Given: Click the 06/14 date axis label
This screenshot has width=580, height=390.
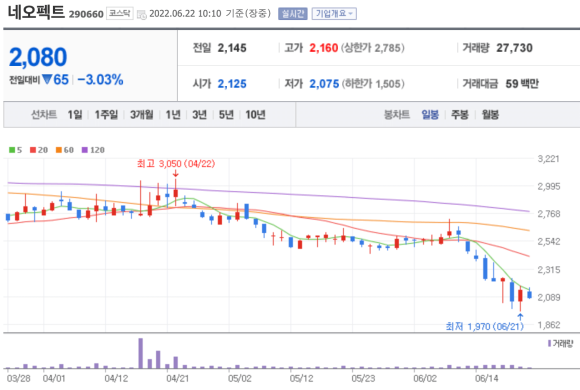Looking at the screenshot, I should click(487, 379).
